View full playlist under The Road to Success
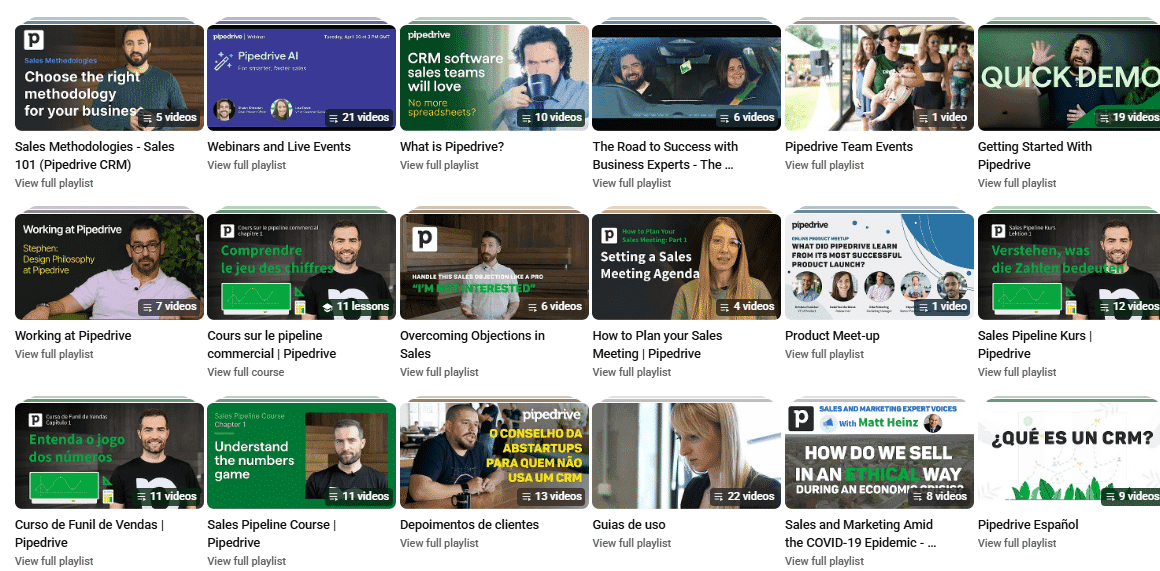Screen dimensions: 1160x571 (x=632, y=183)
